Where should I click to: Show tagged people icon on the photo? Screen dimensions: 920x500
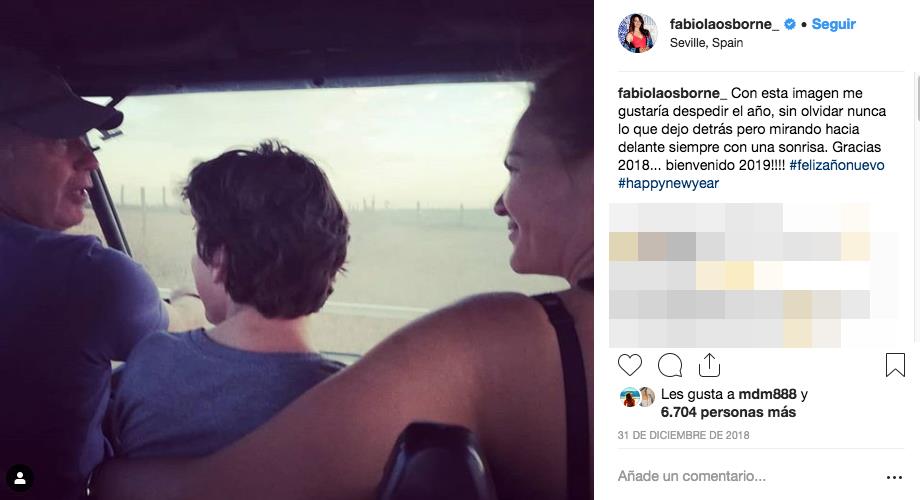pyautogui.click(x=20, y=479)
